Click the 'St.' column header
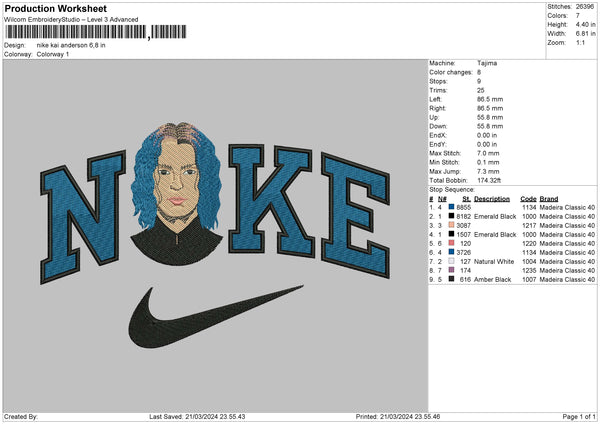The height and width of the screenshot is (424, 600). click(466, 199)
